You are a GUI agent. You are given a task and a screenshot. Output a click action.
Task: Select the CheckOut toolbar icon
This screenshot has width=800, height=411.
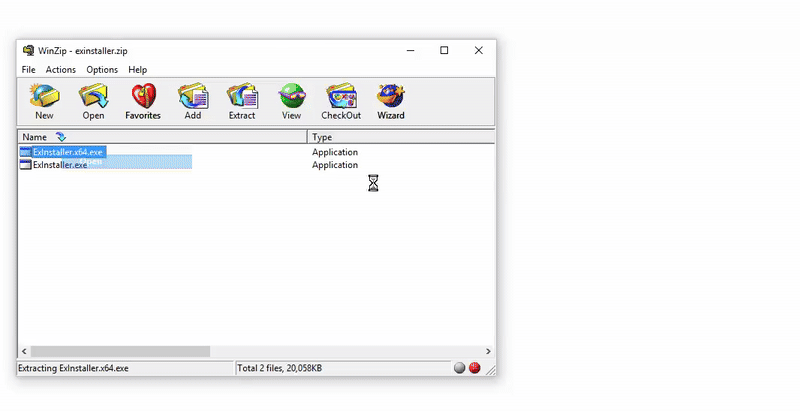[341, 100]
